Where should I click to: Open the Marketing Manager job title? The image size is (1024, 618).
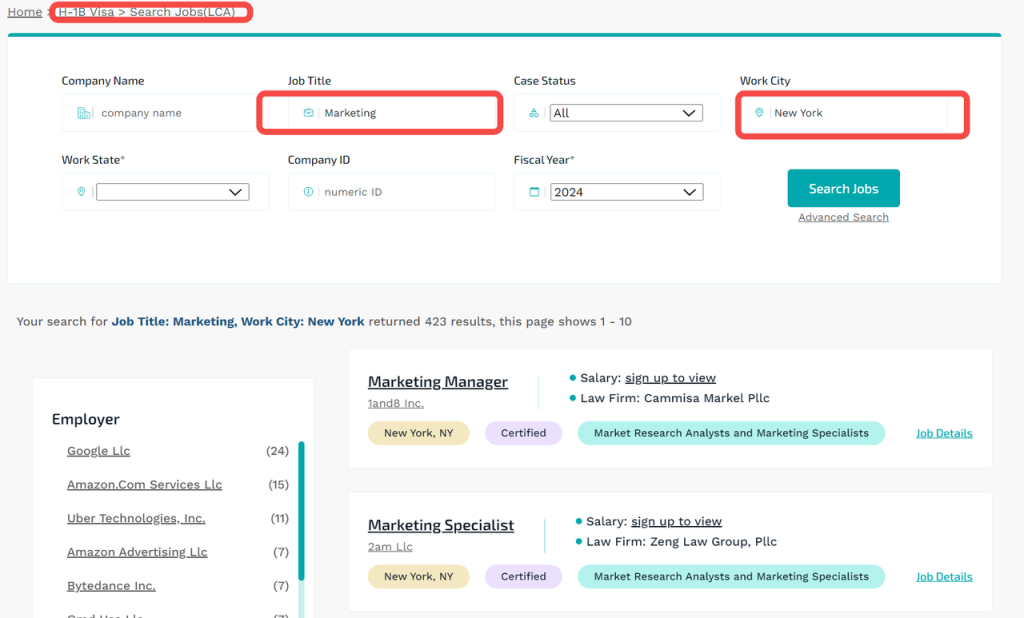tap(438, 382)
